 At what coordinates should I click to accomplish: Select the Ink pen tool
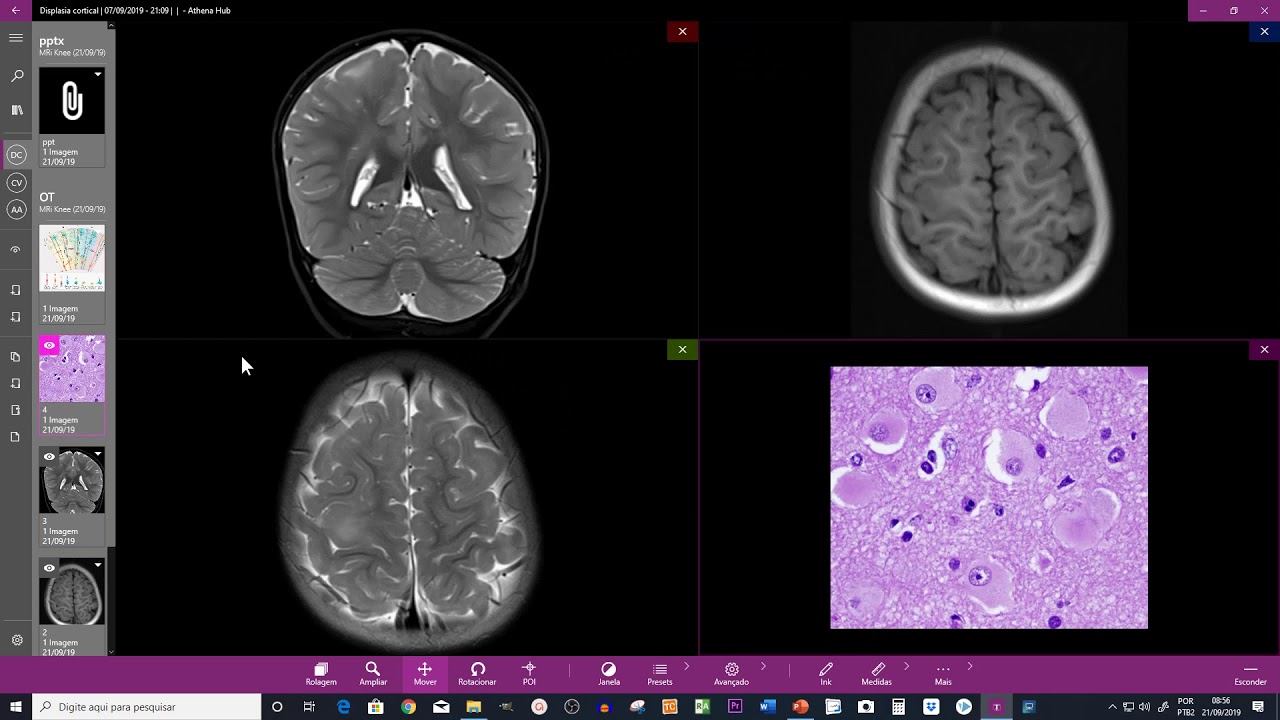pyautogui.click(x=826, y=674)
